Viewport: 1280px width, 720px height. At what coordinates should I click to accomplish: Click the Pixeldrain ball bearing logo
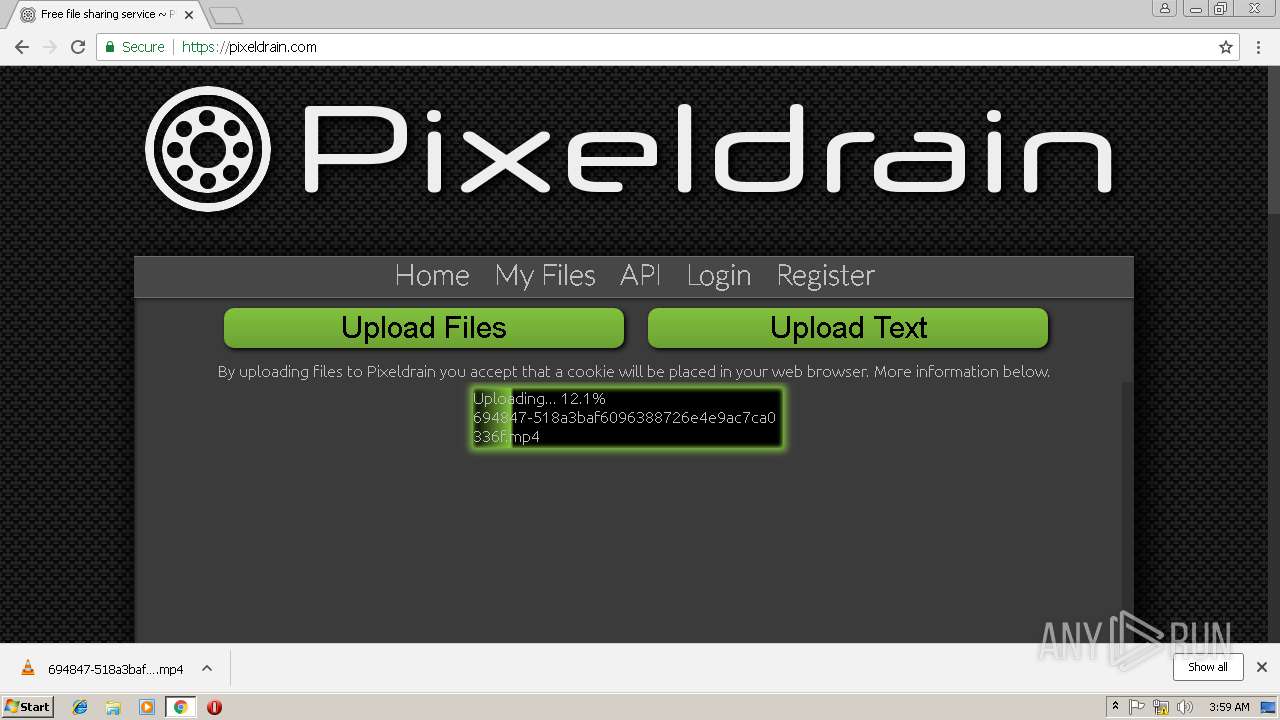208,149
